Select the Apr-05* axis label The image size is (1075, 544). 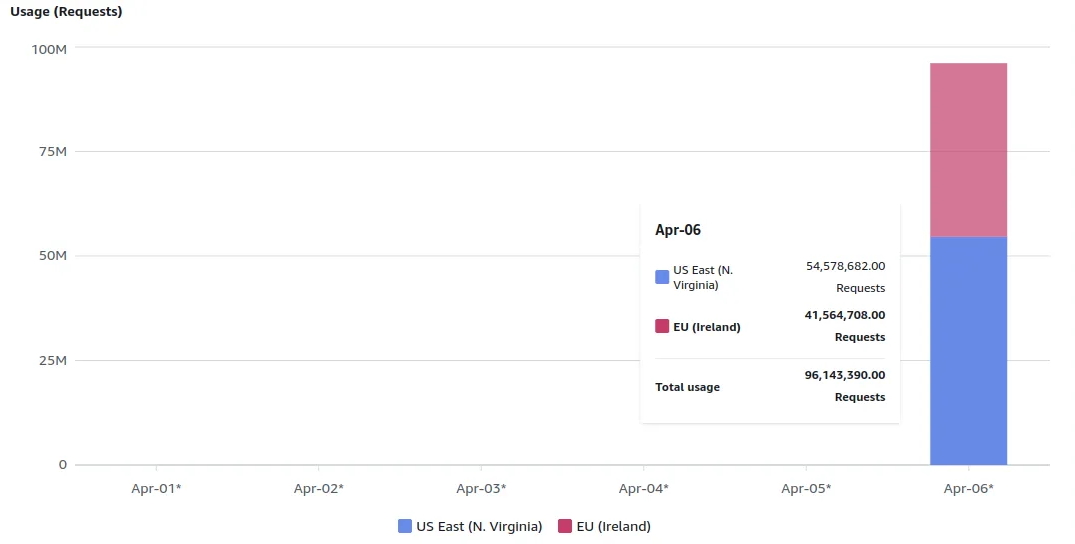click(x=806, y=488)
